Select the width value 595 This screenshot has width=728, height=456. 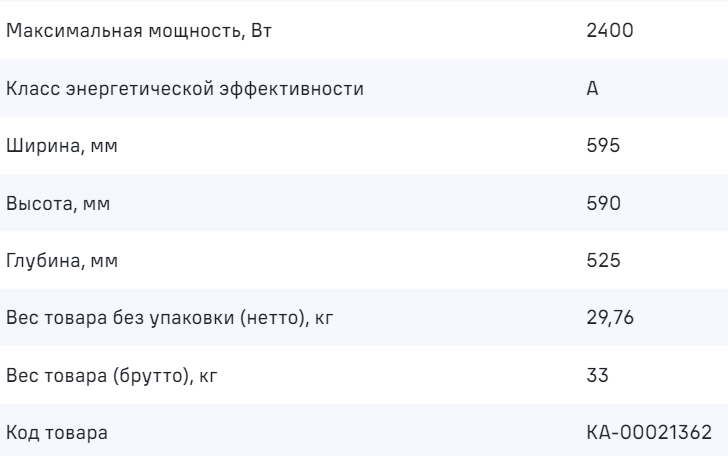pos(604,146)
